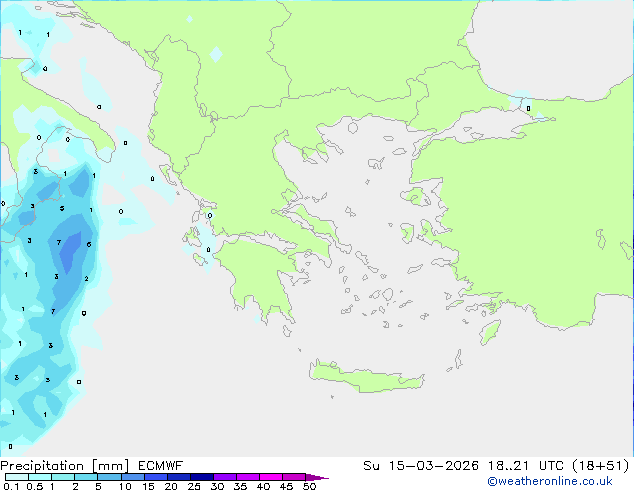This screenshot has height=490, width=634.
Task: Click the '18..21' time range text
Action: pos(508,466)
